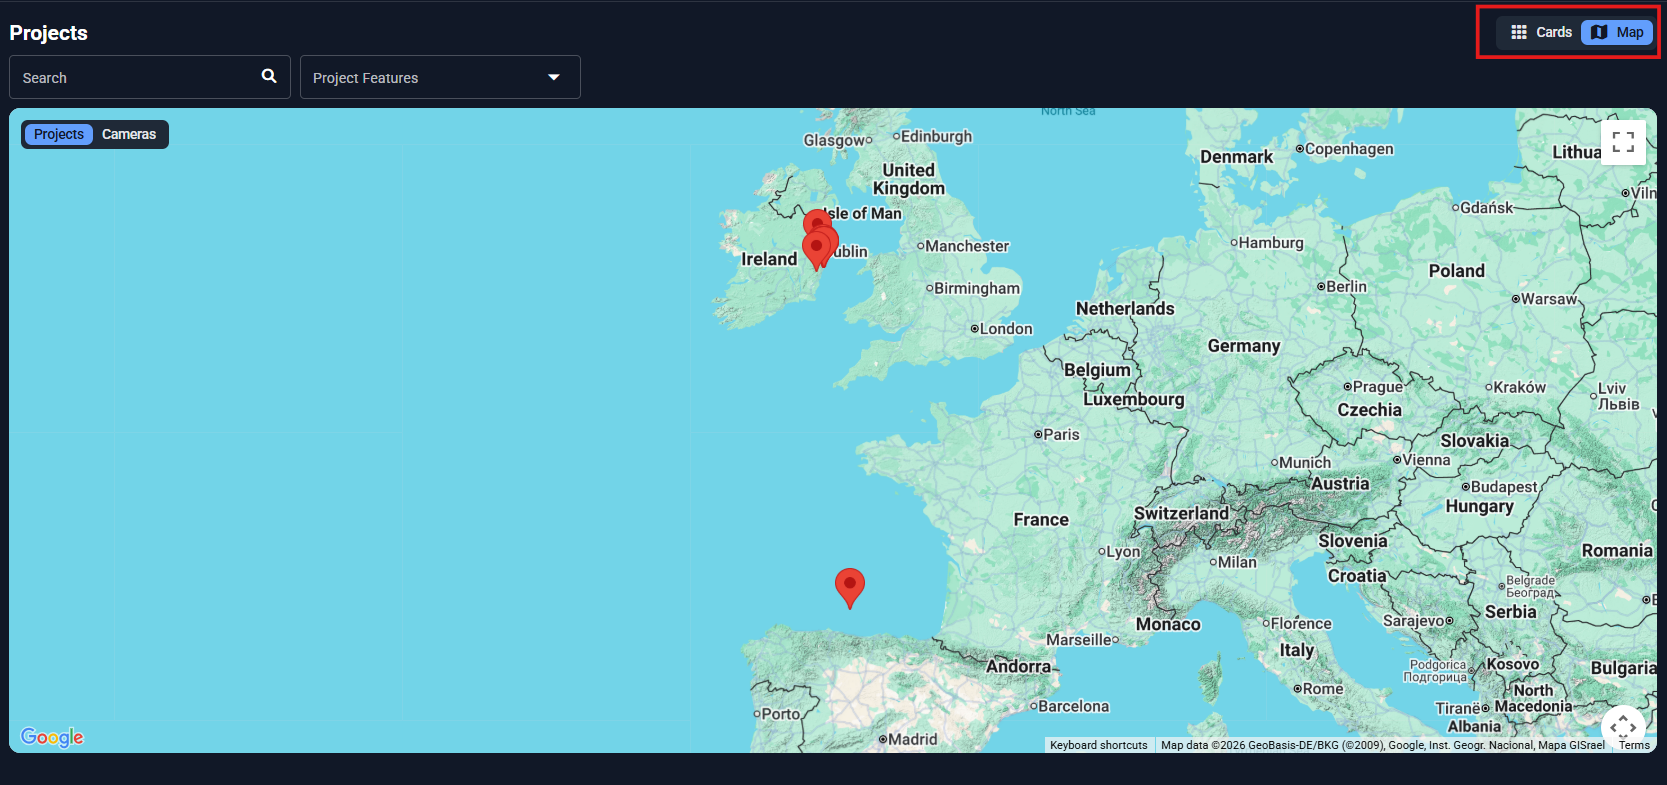
Task: Click the "Barcelona" label on the map
Action: (x=1074, y=706)
